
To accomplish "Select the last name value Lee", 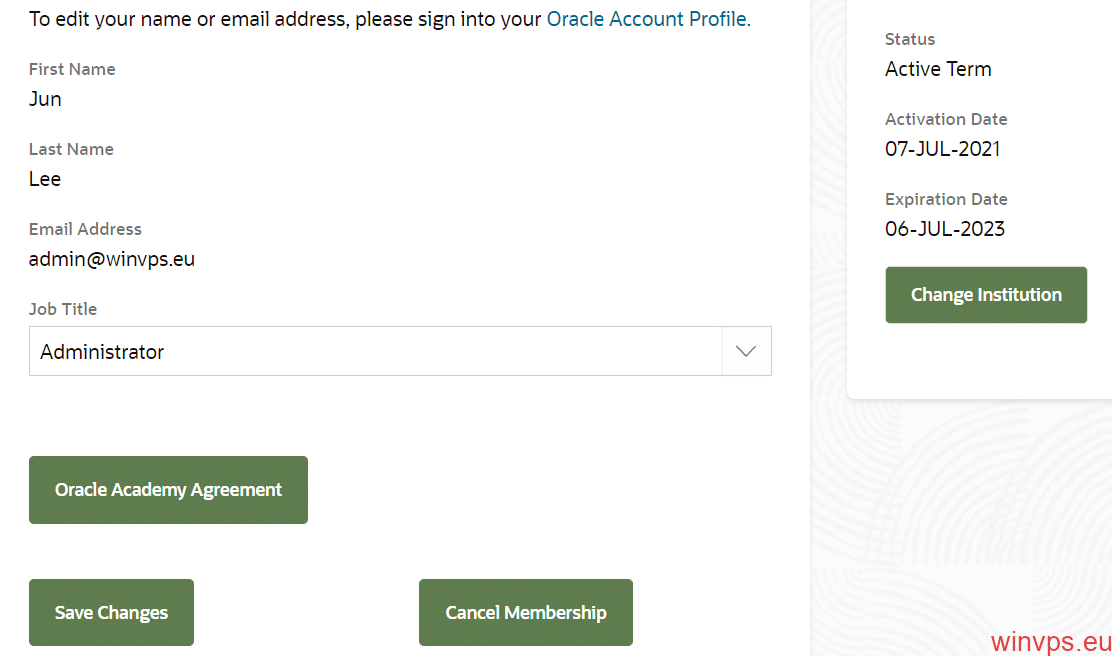I will tap(45, 179).
